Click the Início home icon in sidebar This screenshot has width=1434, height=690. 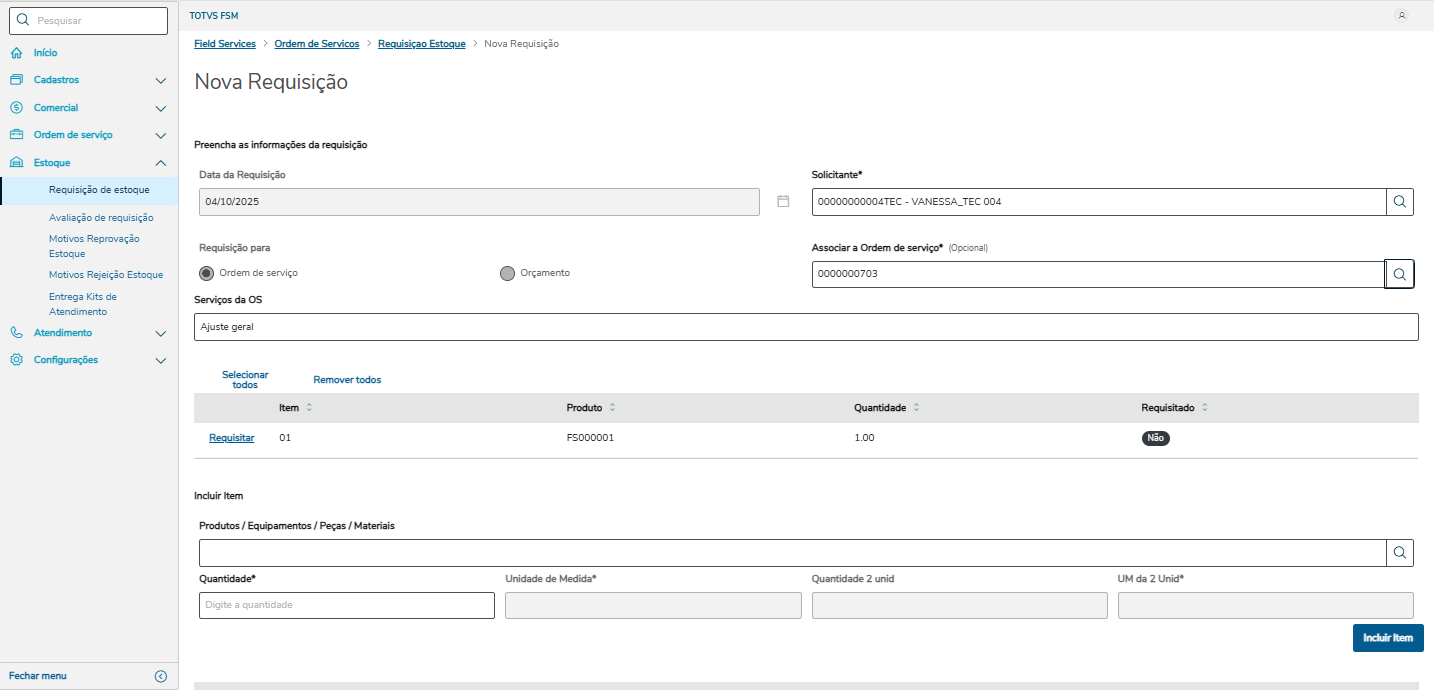click(16, 53)
